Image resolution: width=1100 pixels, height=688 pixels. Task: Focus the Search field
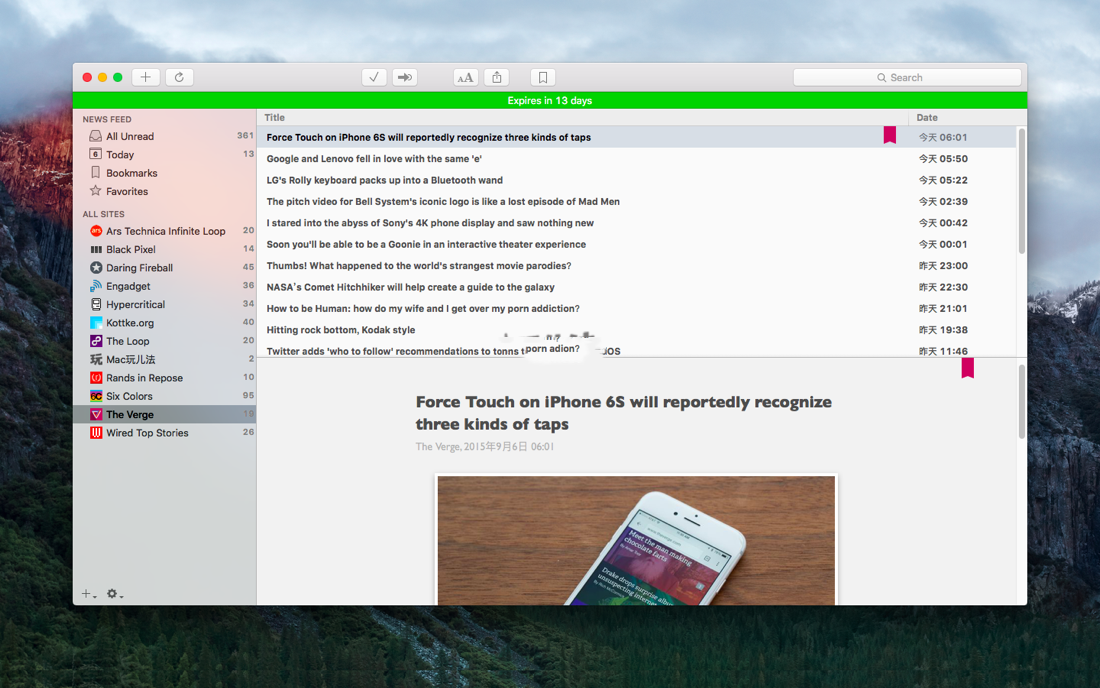click(x=906, y=77)
